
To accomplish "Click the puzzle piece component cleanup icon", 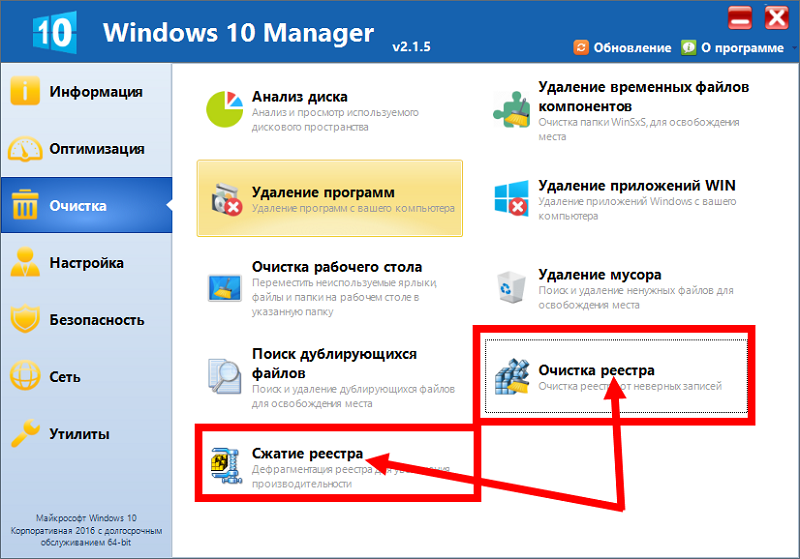I will (512, 109).
